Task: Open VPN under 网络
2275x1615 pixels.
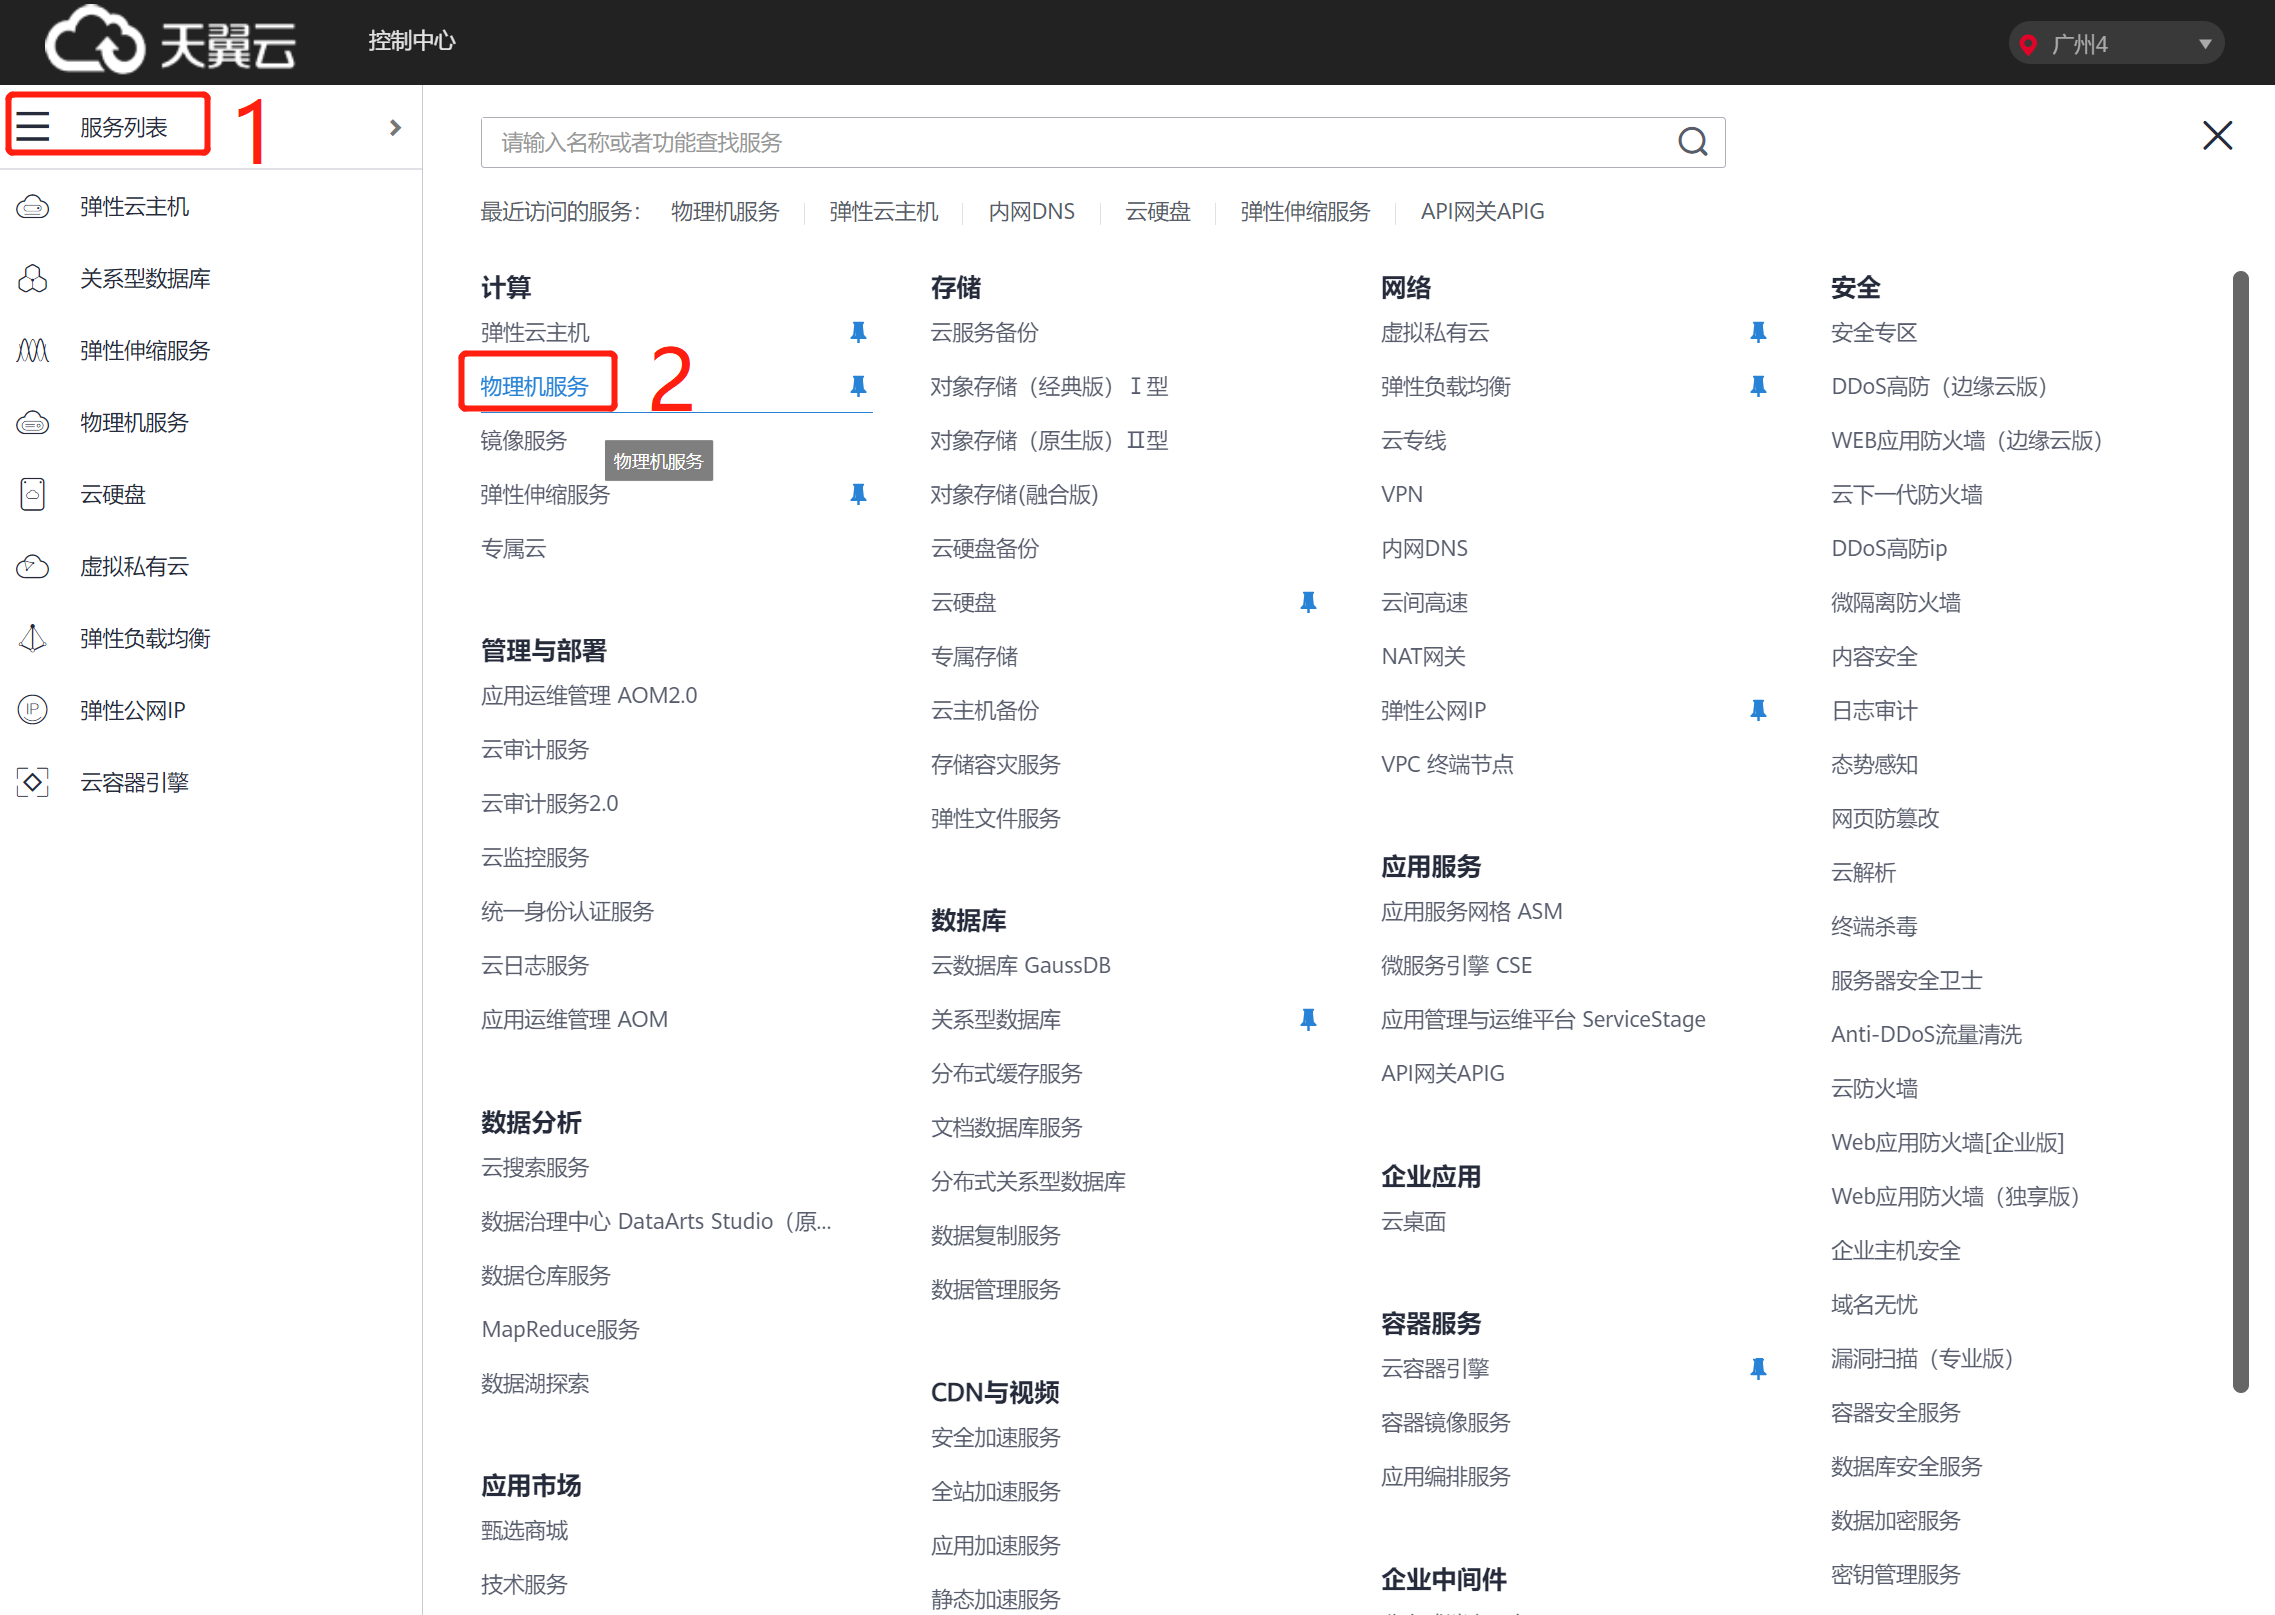Action: [x=1402, y=494]
